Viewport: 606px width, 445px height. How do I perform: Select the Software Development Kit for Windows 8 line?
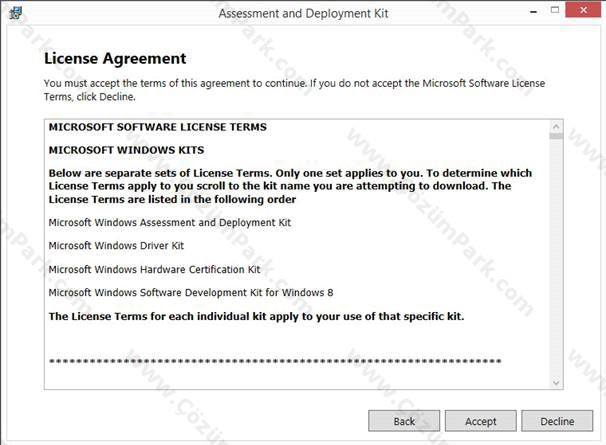pos(191,293)
